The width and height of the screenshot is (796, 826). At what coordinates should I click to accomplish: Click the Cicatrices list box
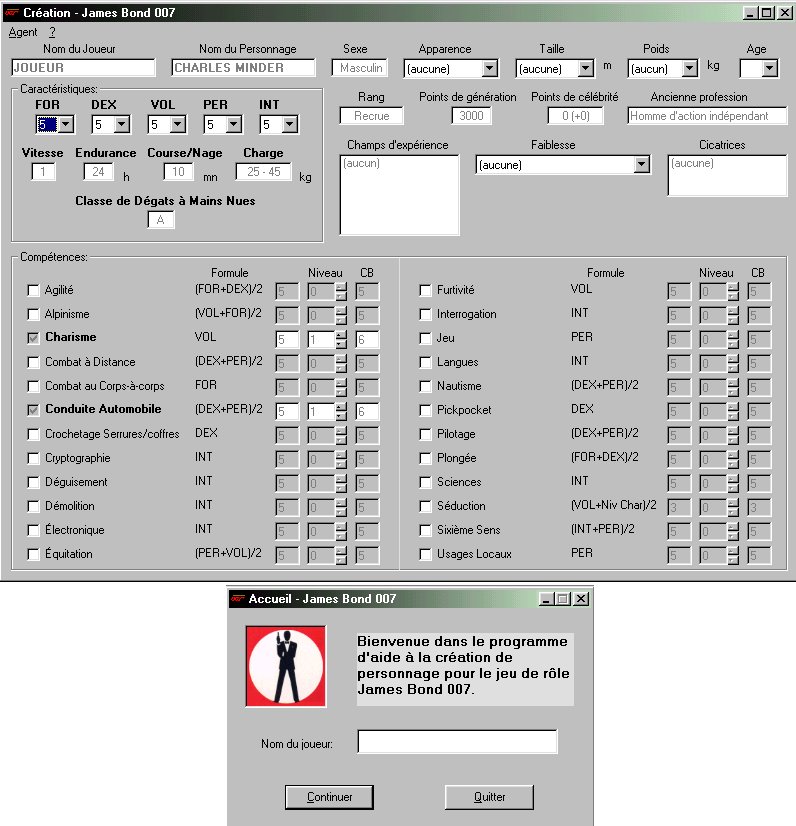[x=727, y=175]
